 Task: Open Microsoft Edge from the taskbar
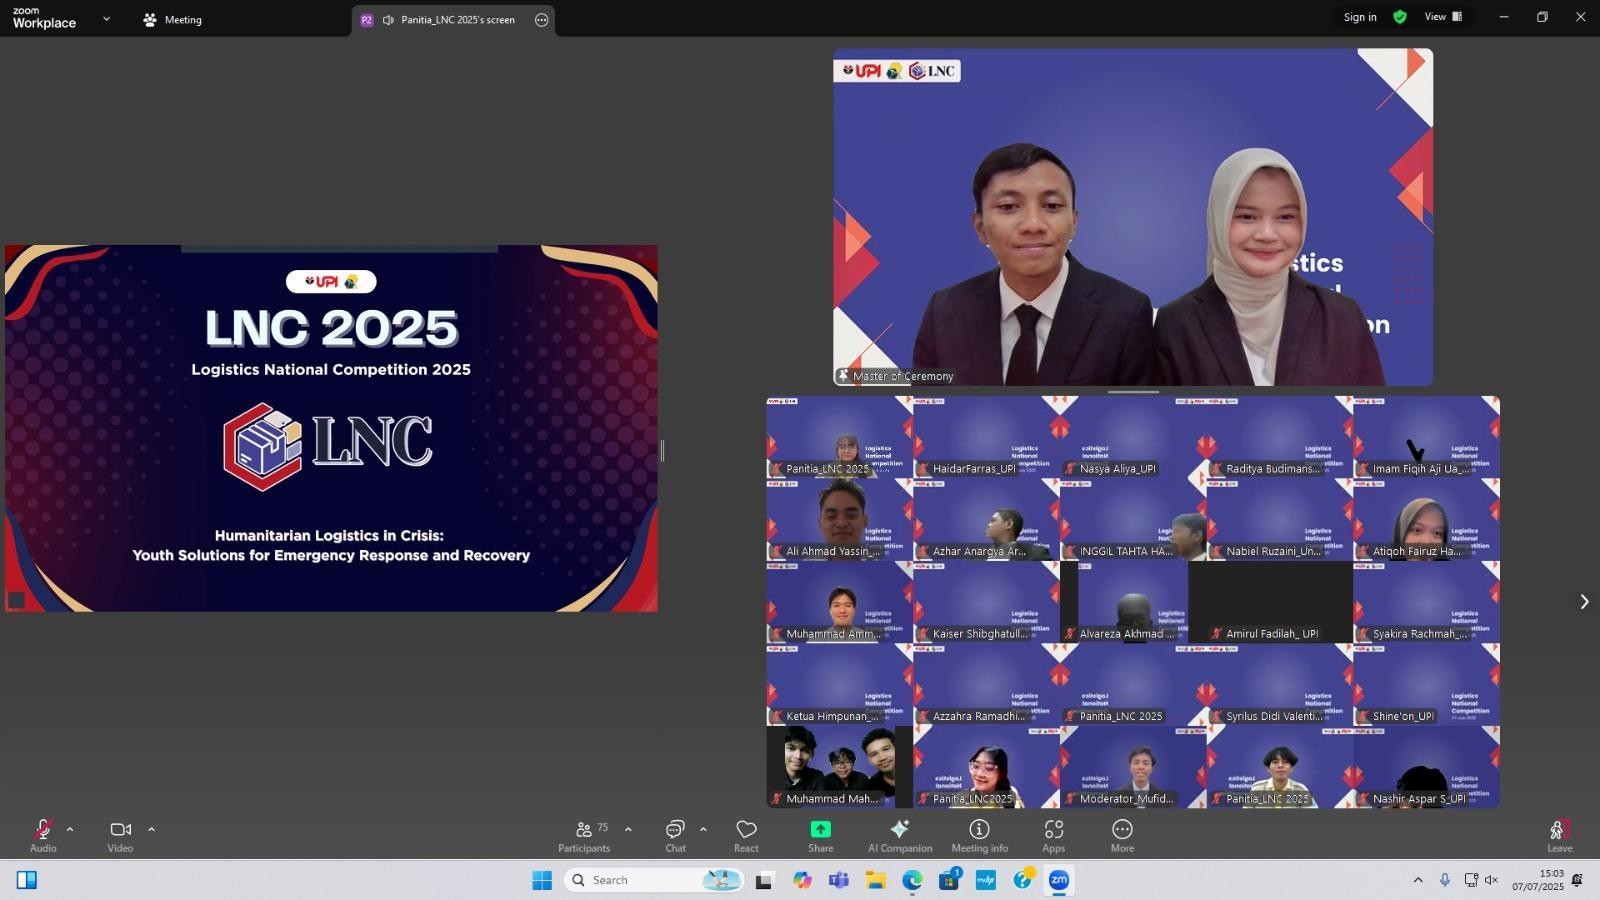click(x=912, y=880)
